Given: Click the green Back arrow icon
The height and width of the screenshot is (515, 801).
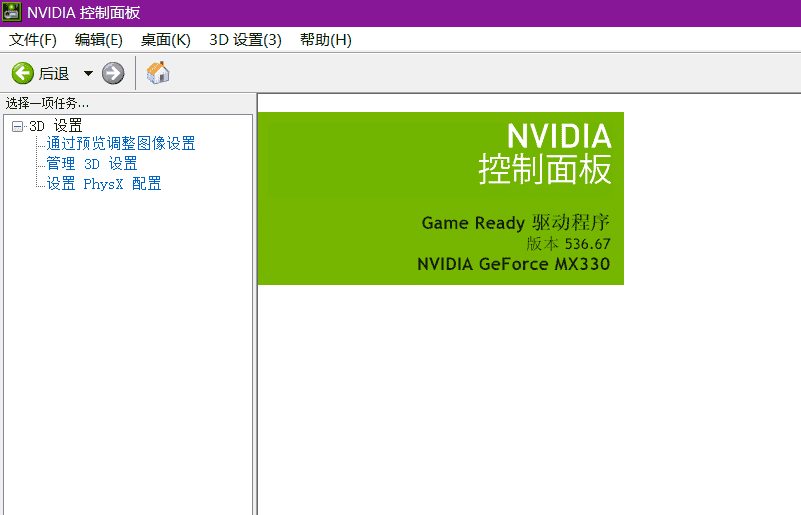Looking at the screenshot, I should click(22, 73).
